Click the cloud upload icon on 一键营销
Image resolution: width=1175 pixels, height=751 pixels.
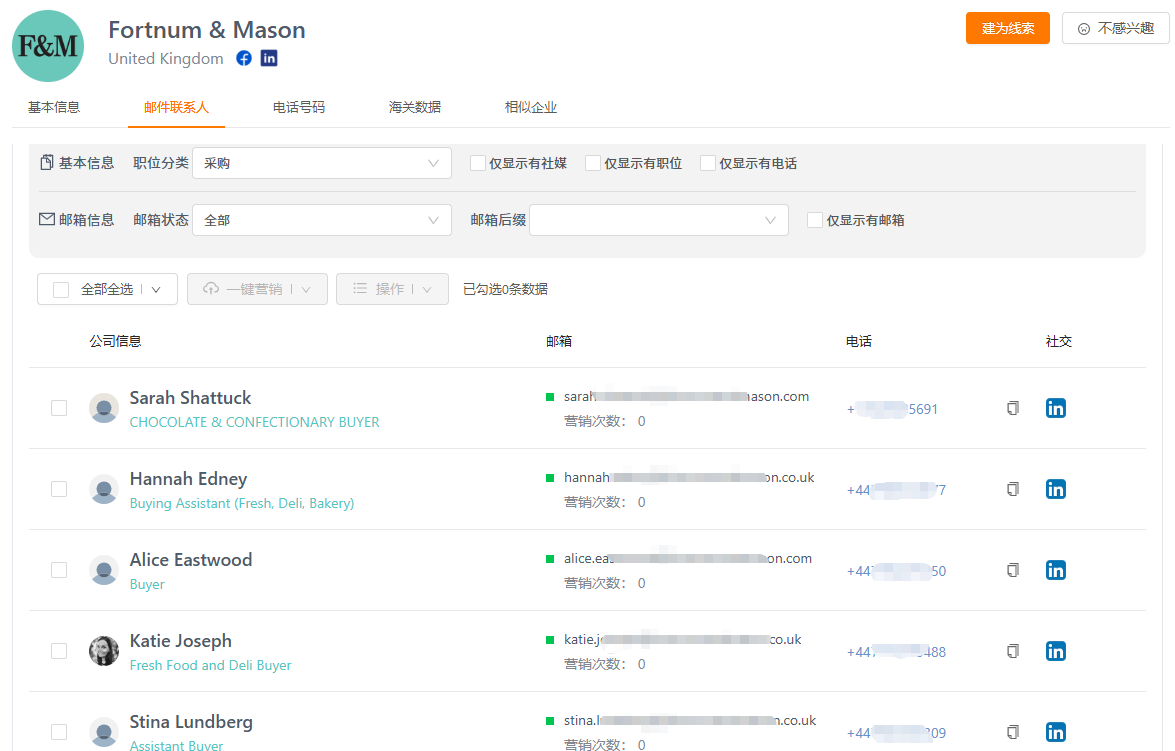[x=211, y=289]
